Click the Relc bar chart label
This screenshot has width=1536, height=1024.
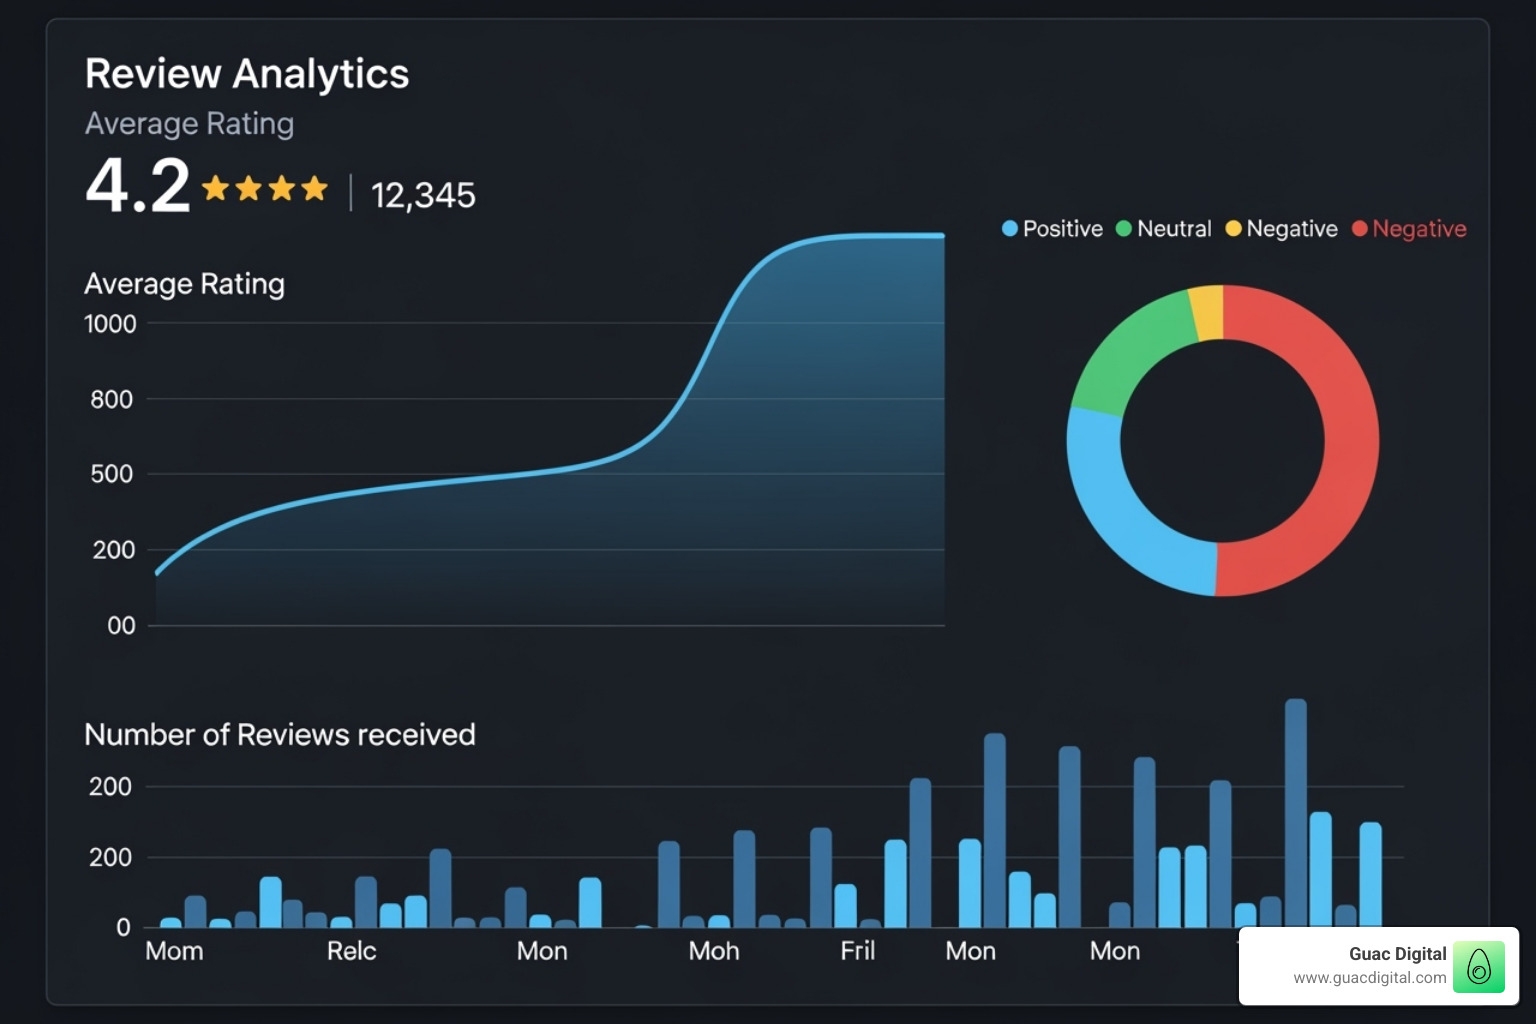[351, 951]
